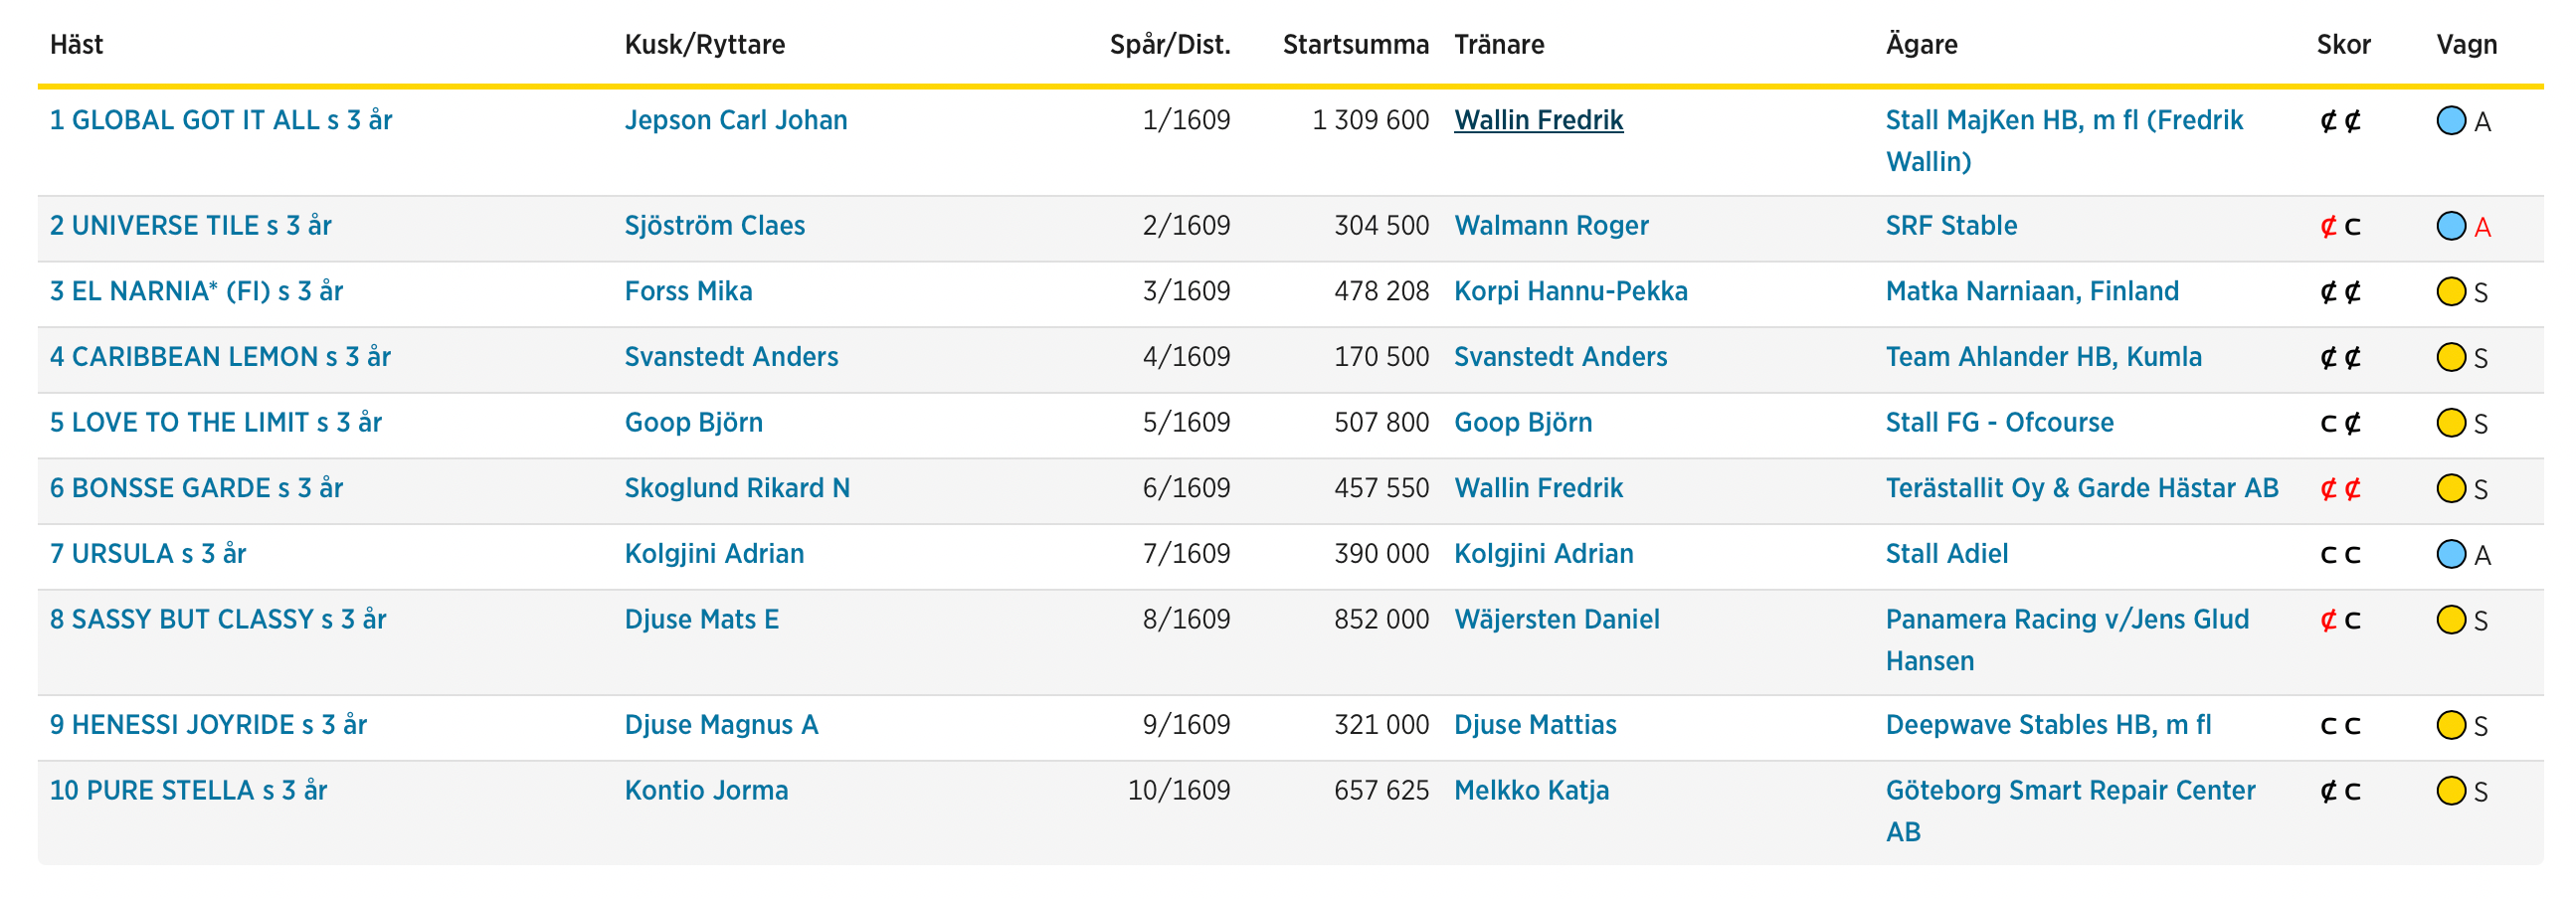The height and width of the screenshot is (899, 2576).
Task: Open driver Goop Björn profile
Action: click(693, 423)
